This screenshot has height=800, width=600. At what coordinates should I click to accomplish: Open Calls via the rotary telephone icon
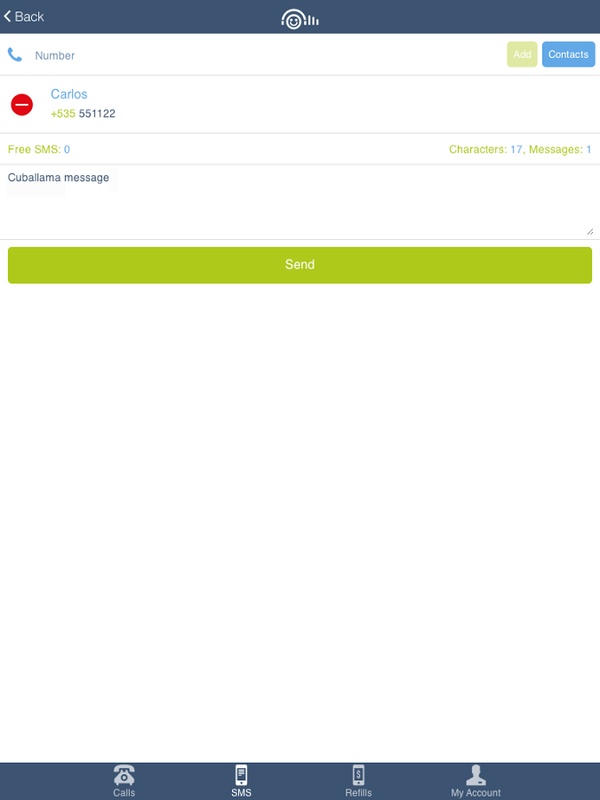click(124, 775)
